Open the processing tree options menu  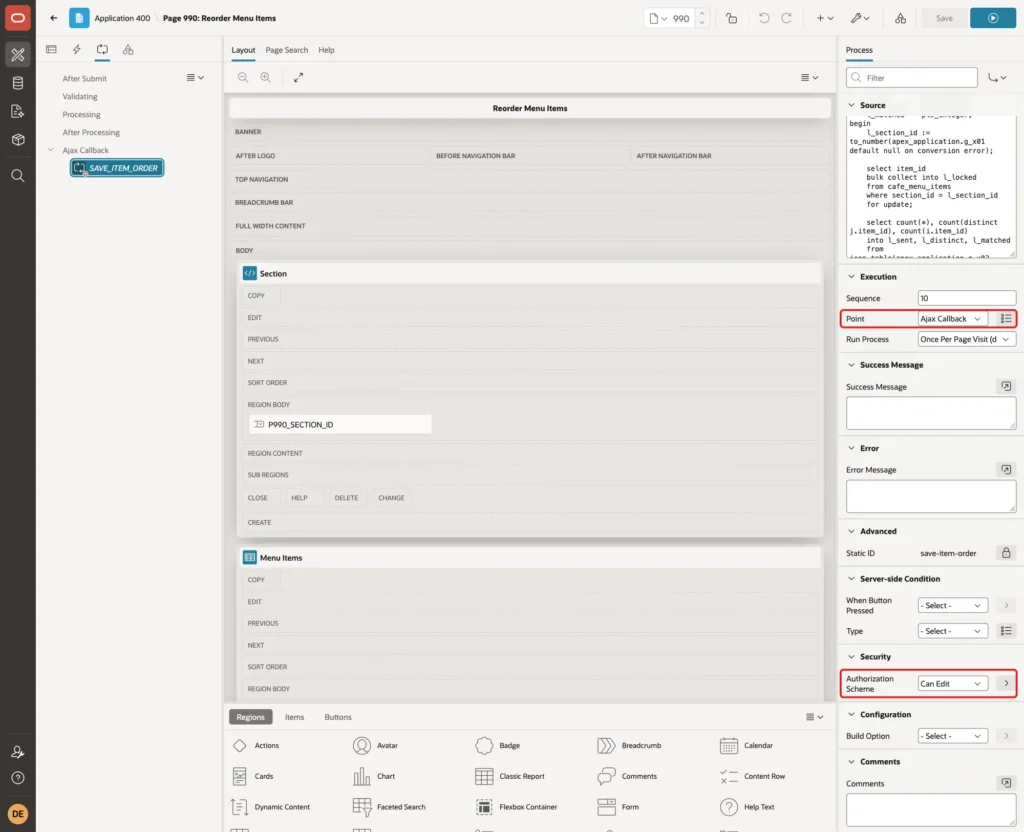pyautogui.click(x=195, y=77)
